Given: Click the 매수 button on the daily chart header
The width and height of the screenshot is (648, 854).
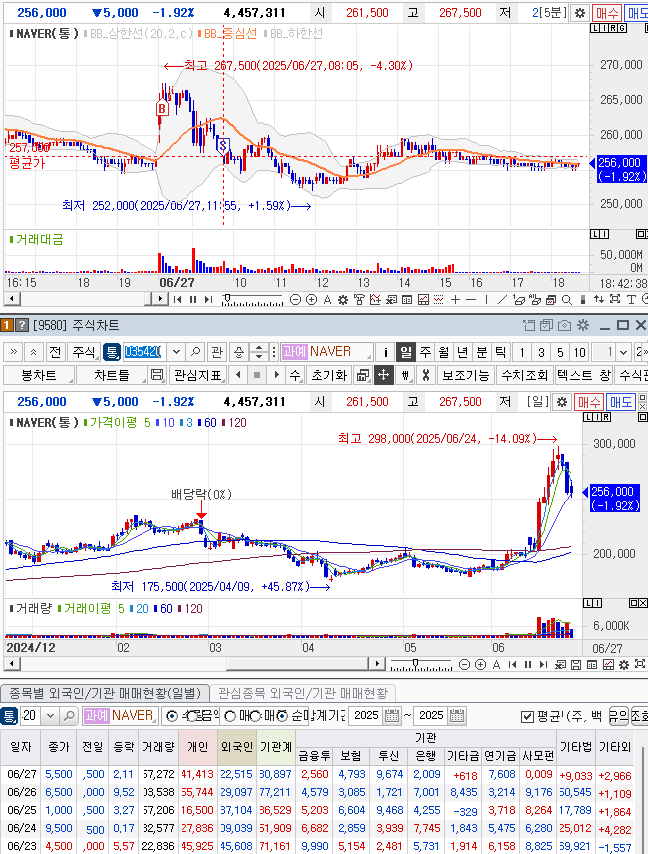Looking at the screenshot, I should (x=588, y=402).
